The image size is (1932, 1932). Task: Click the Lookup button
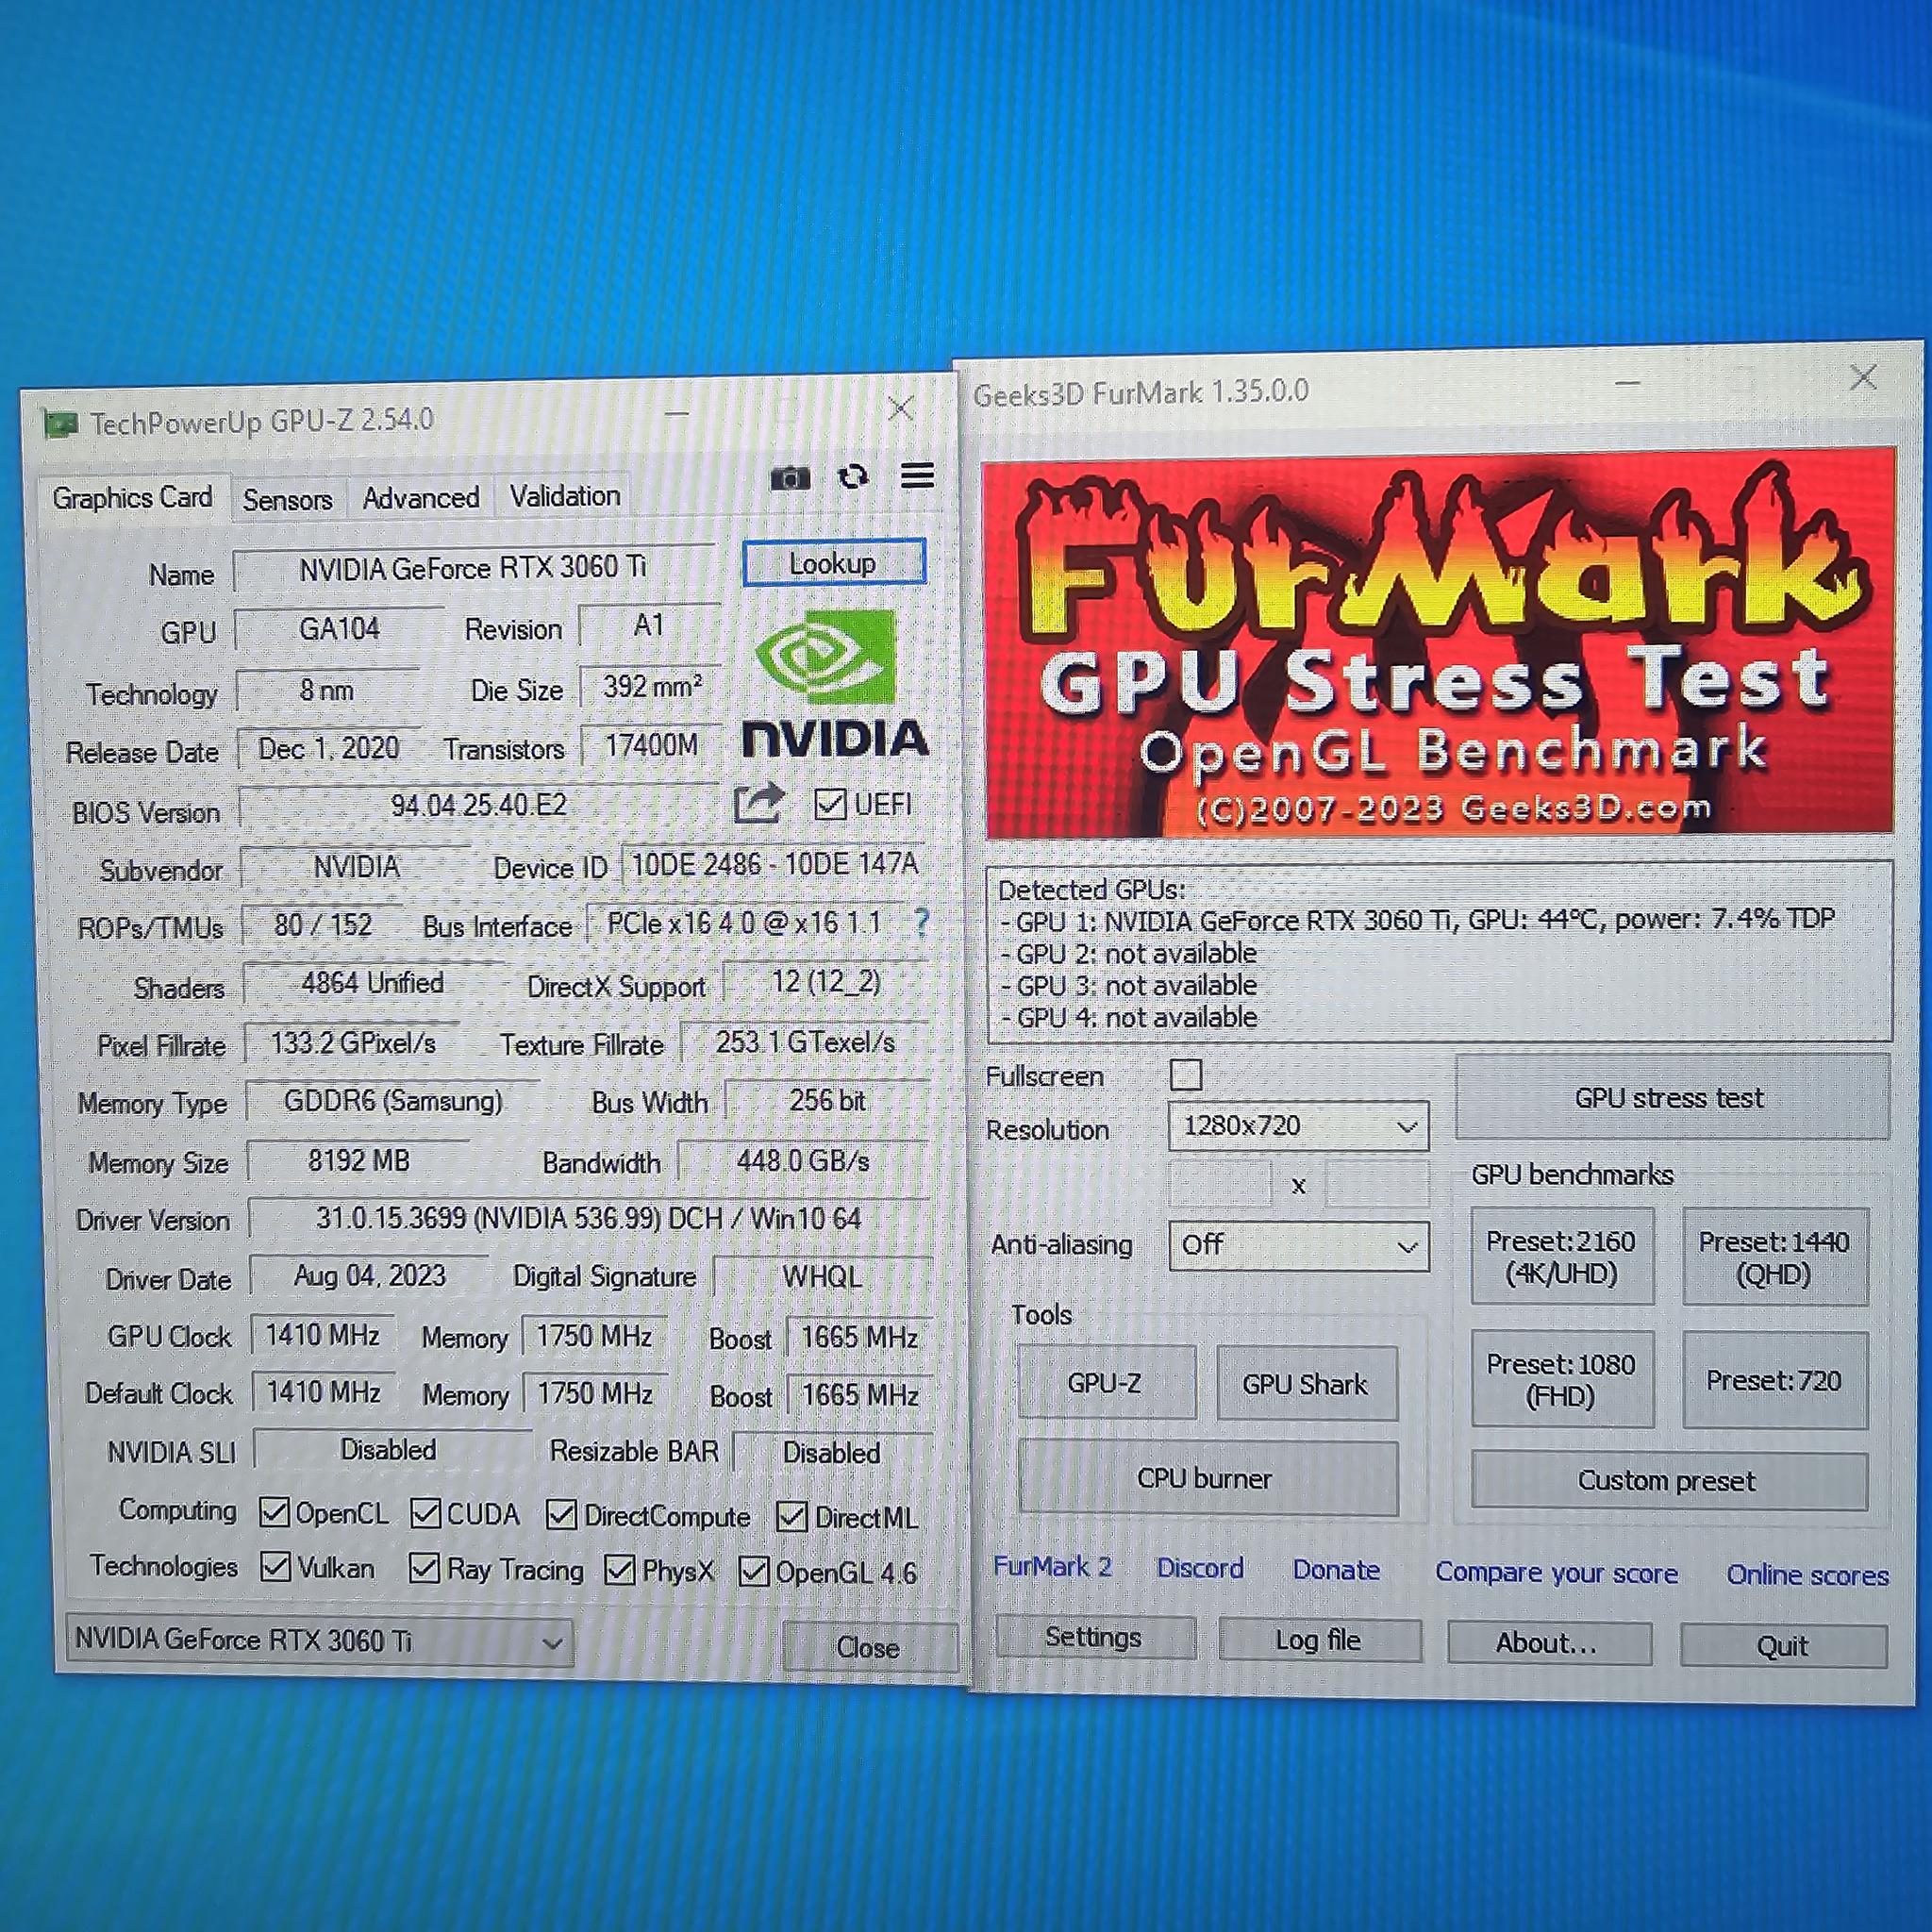pos(833,563)
